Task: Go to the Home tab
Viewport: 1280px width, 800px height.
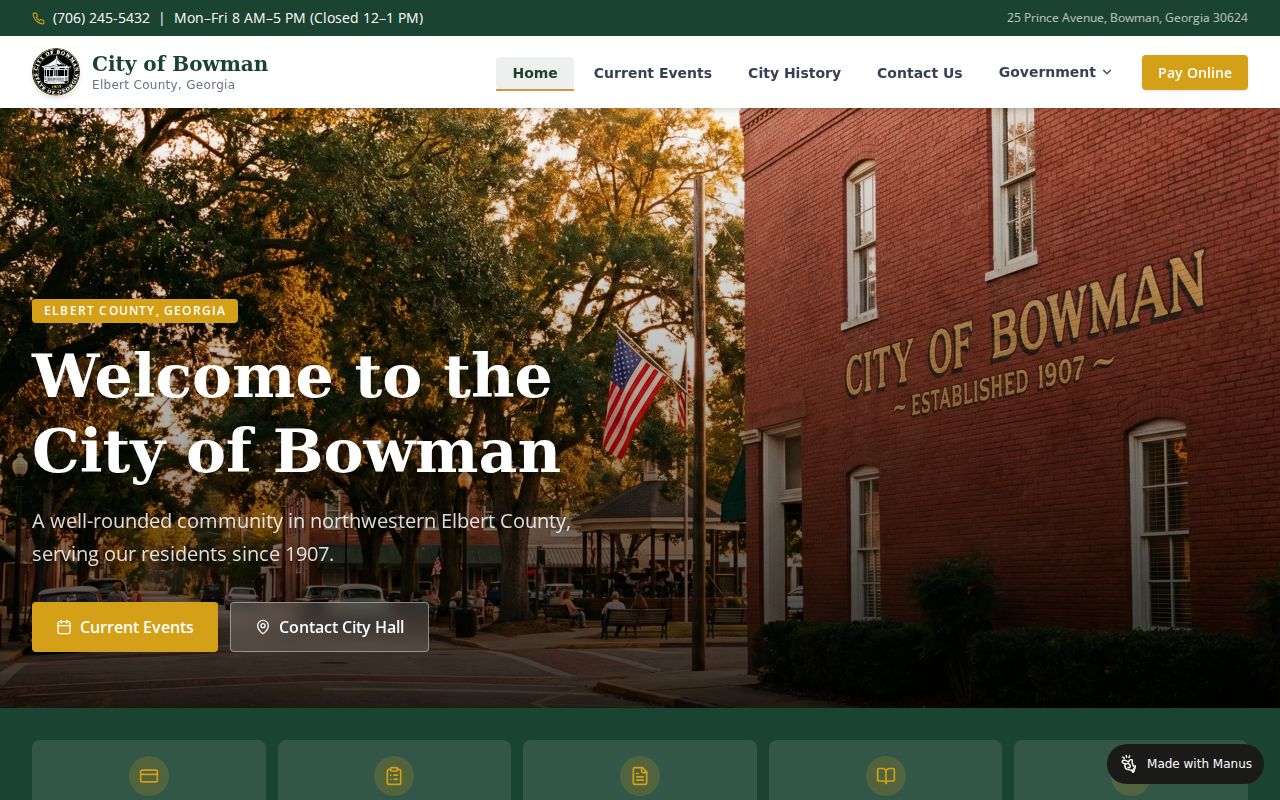Action: pos(535,73)
